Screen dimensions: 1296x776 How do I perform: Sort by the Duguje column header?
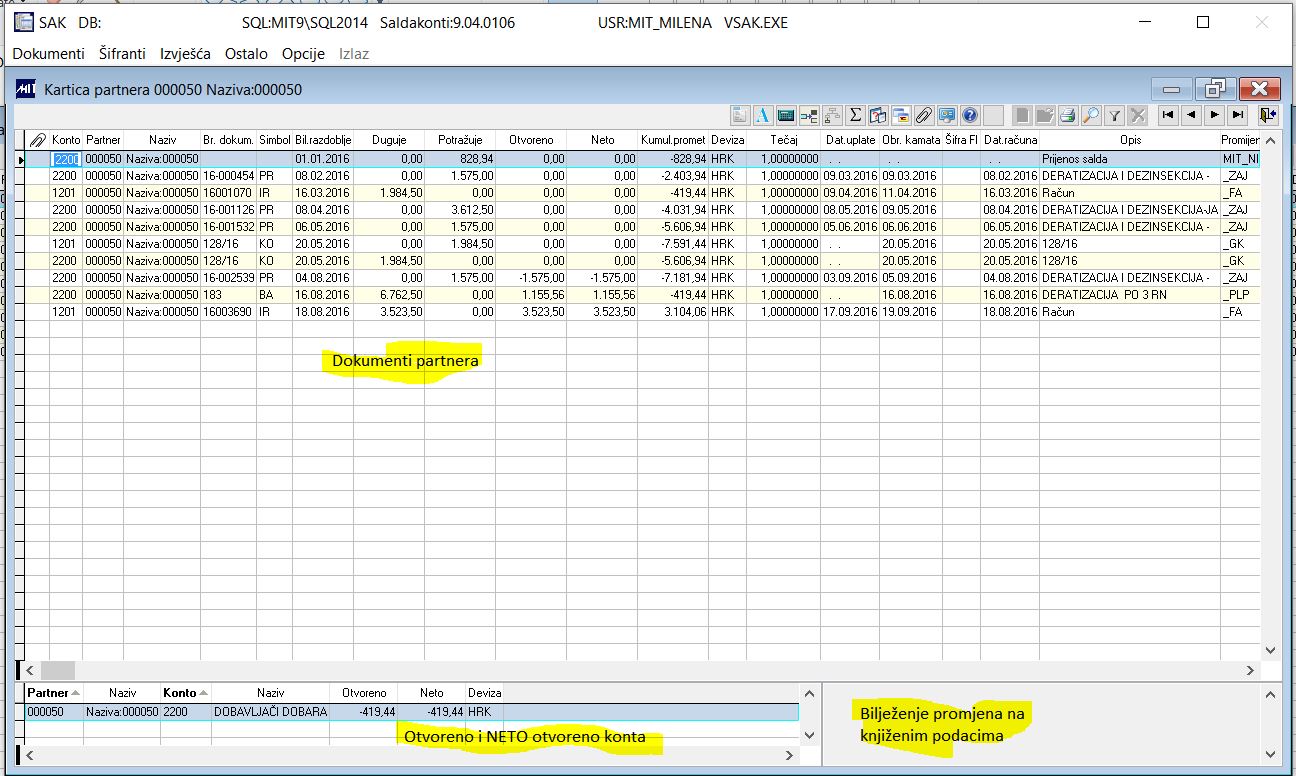click(x=389, y=140)
